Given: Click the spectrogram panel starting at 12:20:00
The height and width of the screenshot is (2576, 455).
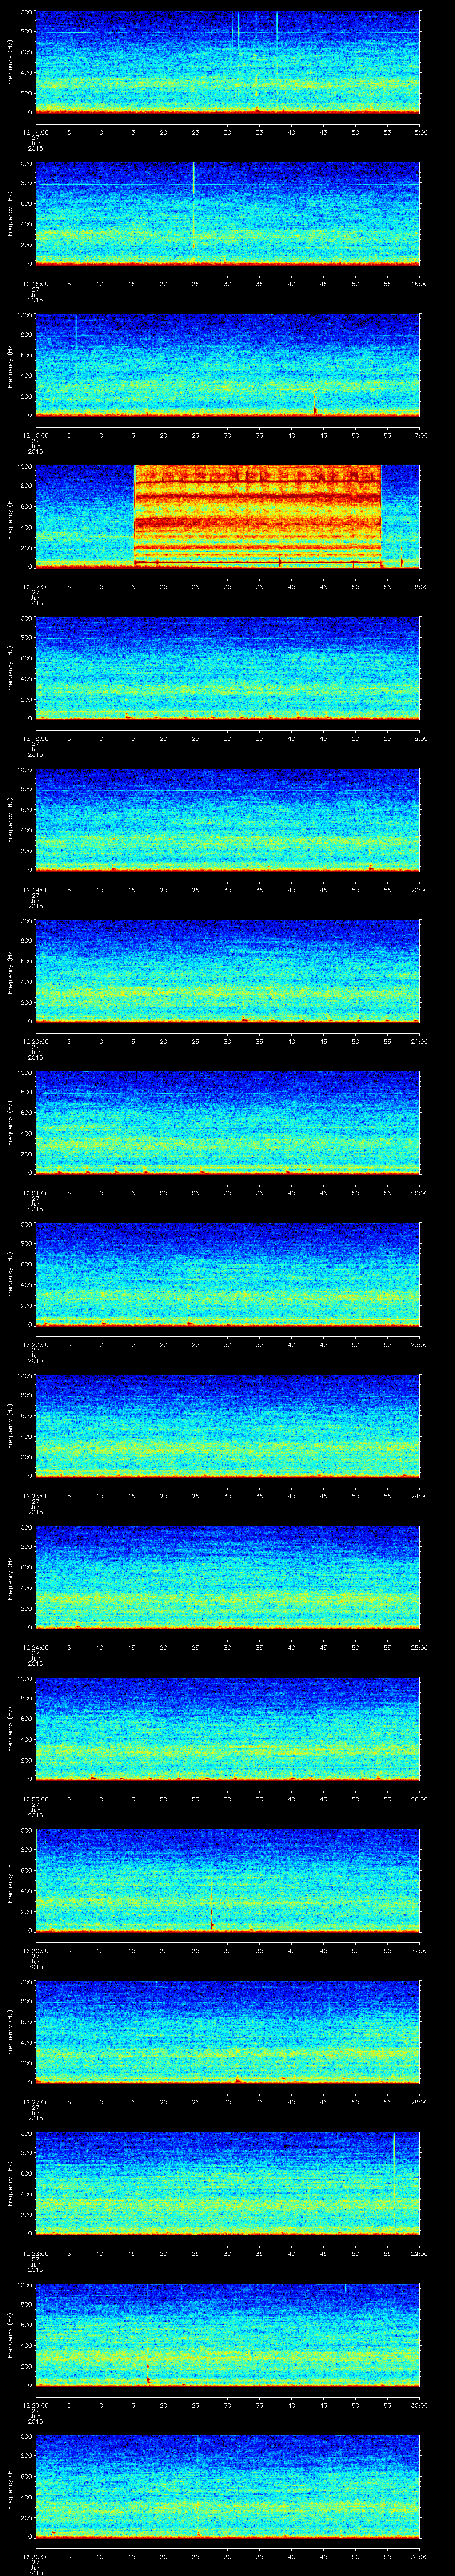Looking at the screenshot, I should pyautogui.click(x=228, y=971).
